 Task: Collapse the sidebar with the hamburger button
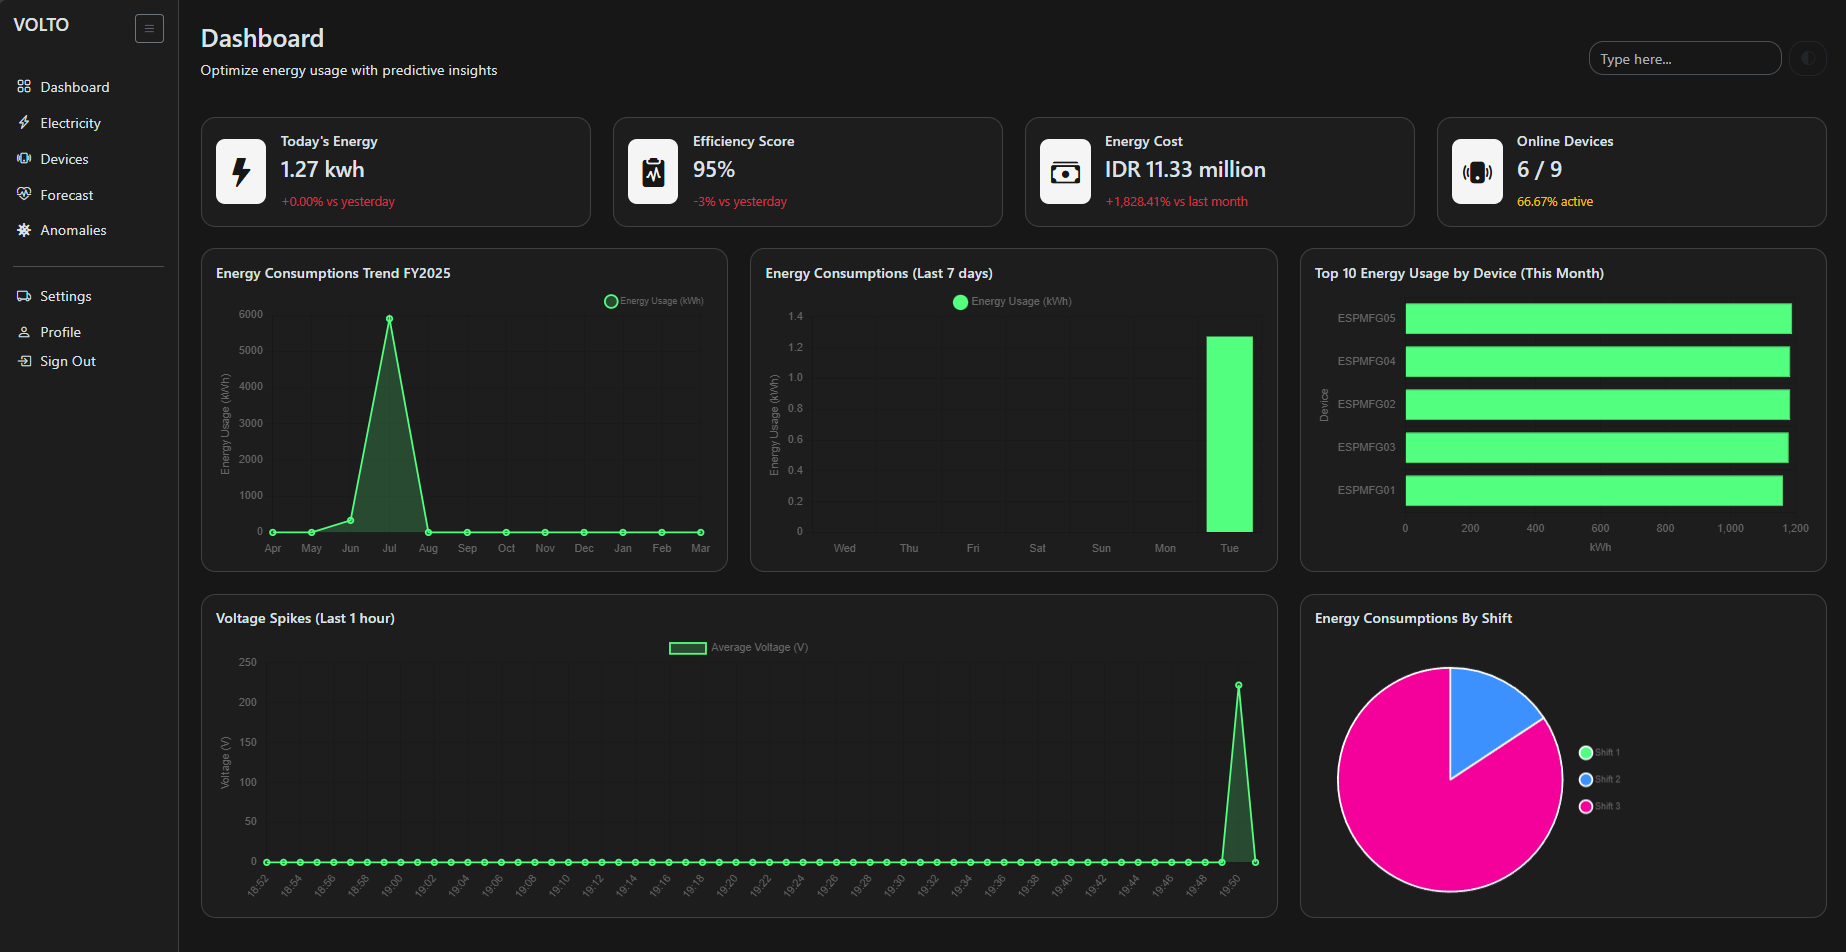(149, 28)
